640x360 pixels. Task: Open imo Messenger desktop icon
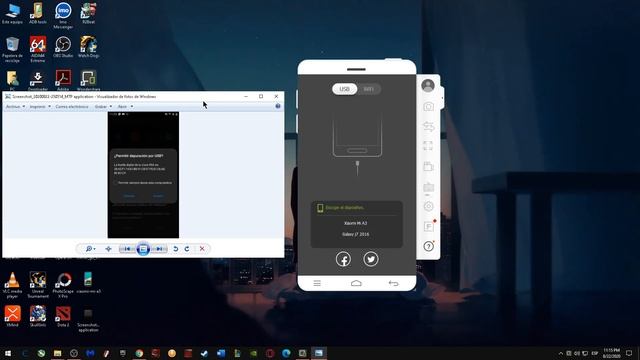pyautogui.click(x=63, y=16)
